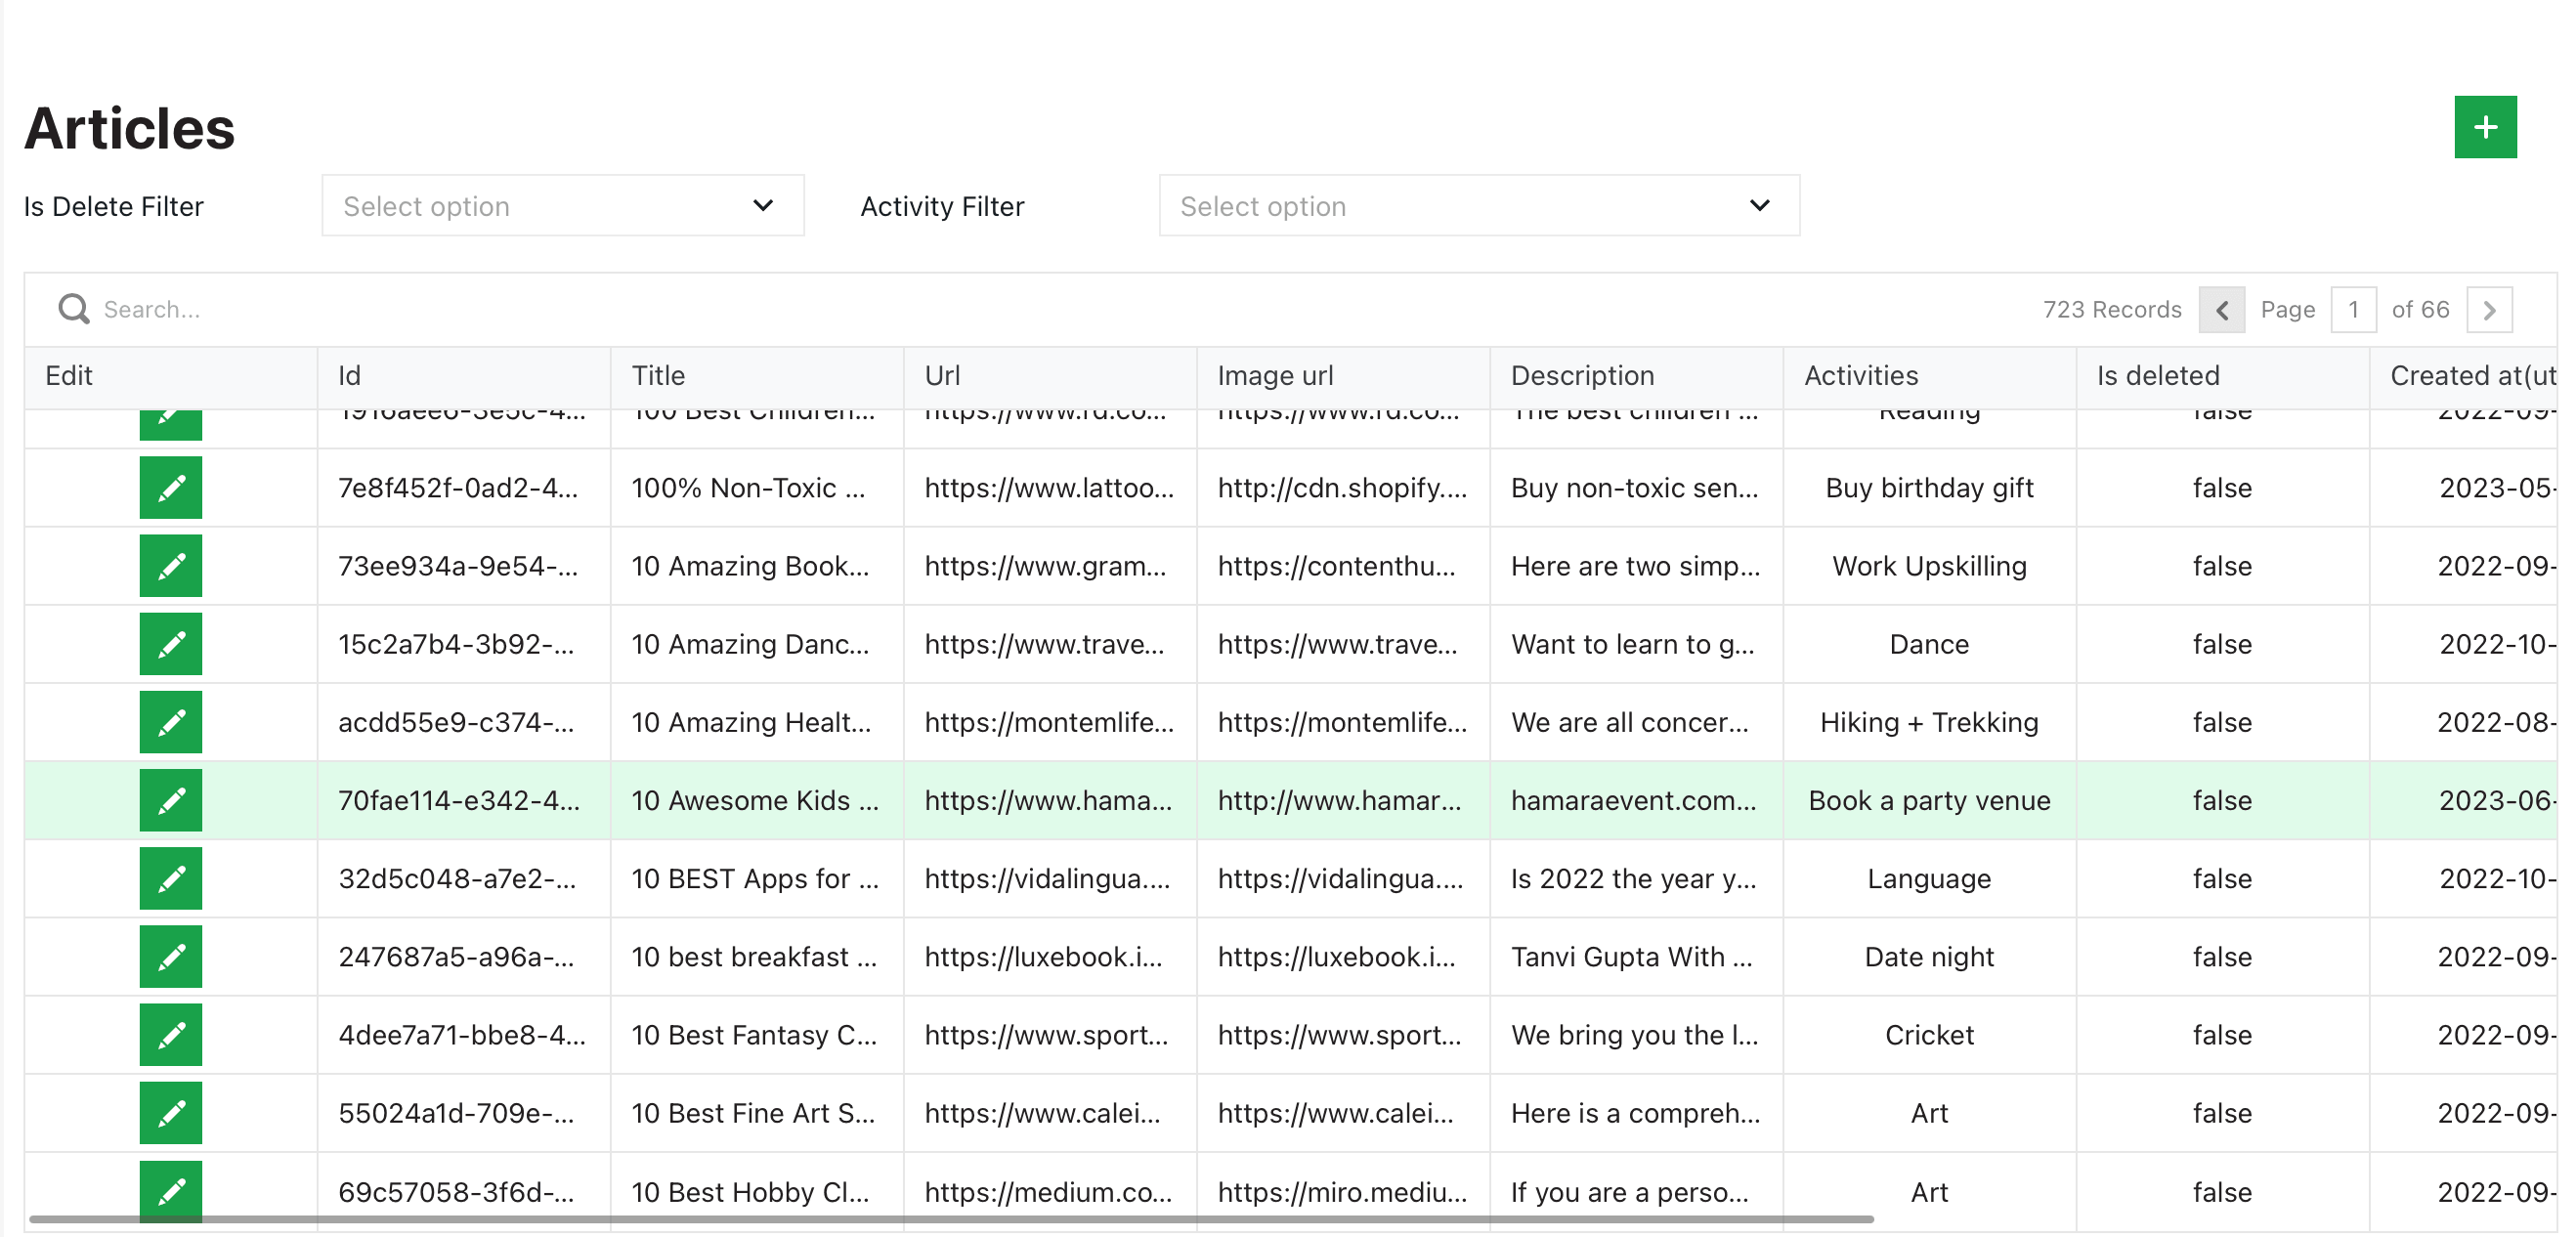Edit the Cricket article about fantasy sports
The width and height of the screenshot is (2576, 1237).
click(x=170, y=1035)
